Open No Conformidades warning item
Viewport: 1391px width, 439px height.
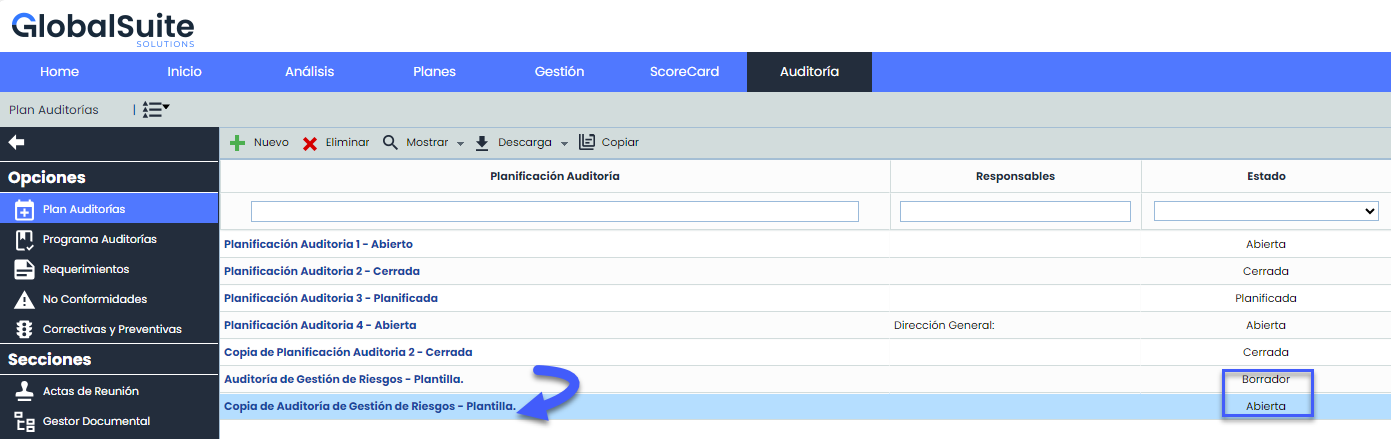coord(94,299)
